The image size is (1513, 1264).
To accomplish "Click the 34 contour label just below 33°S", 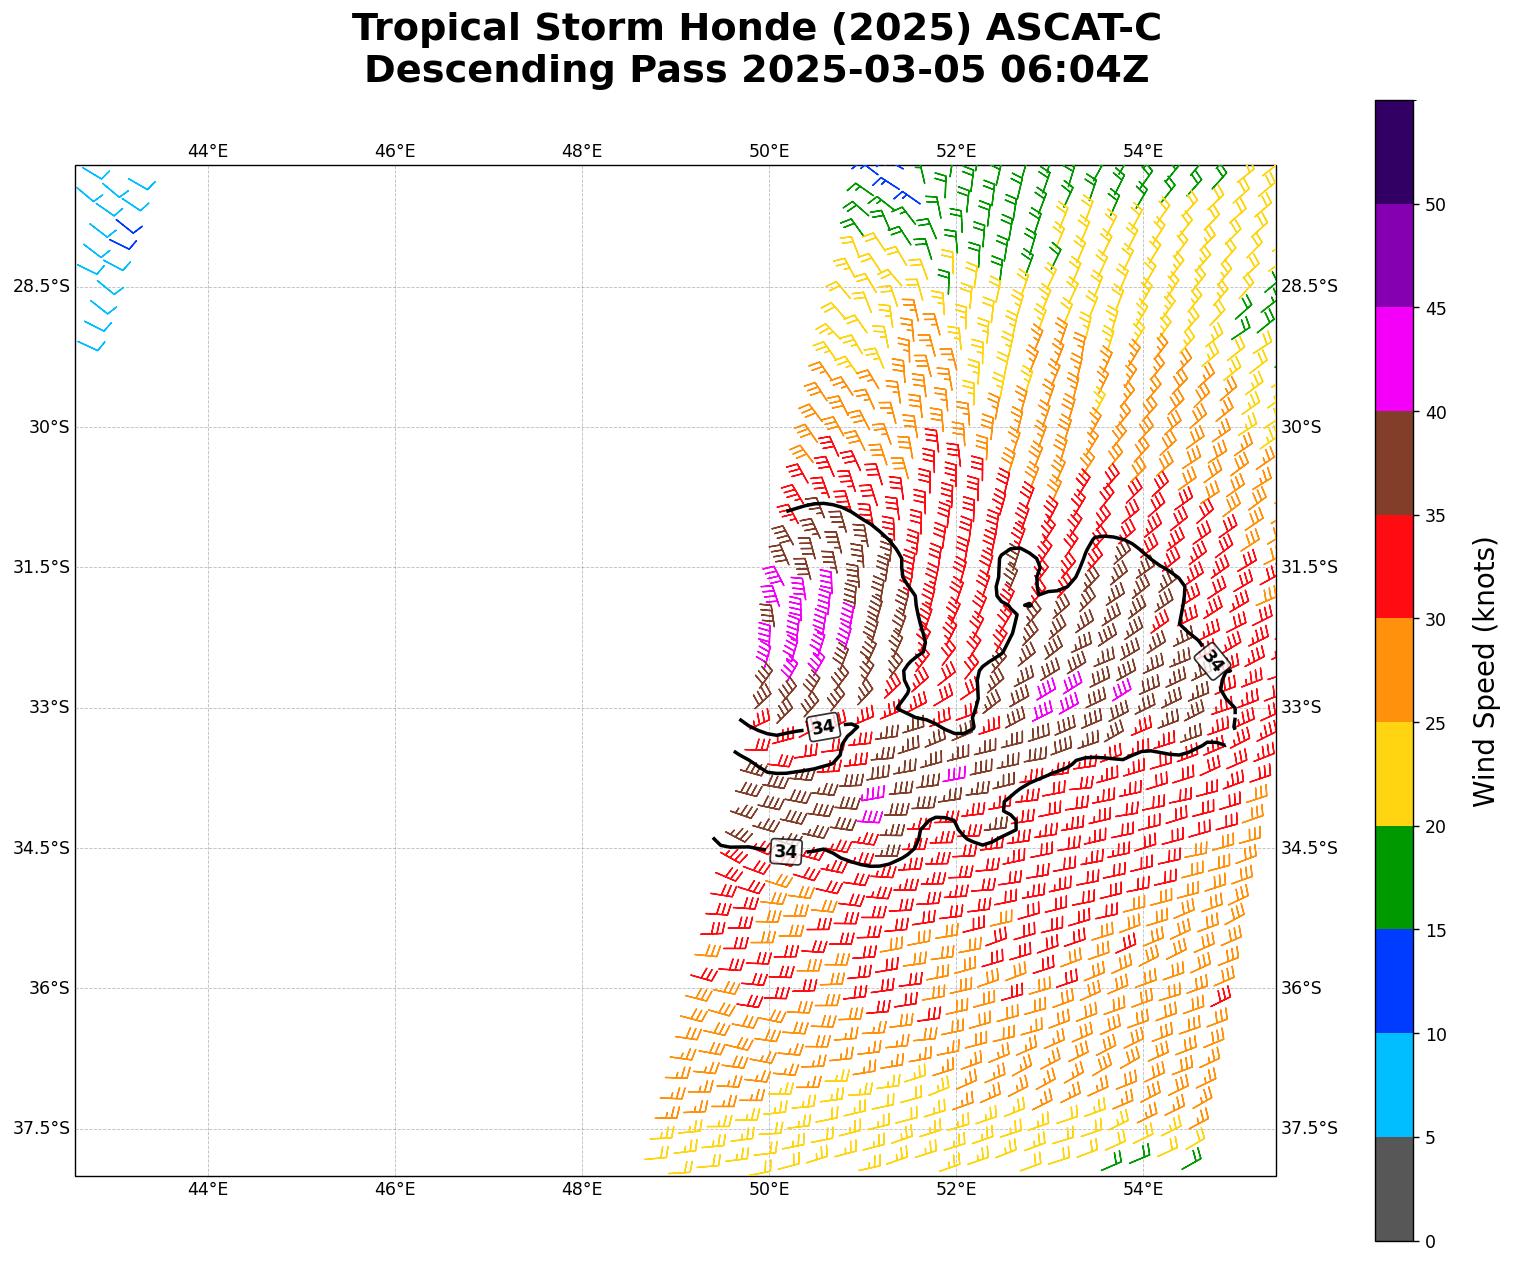I will [x=822, y=727].
